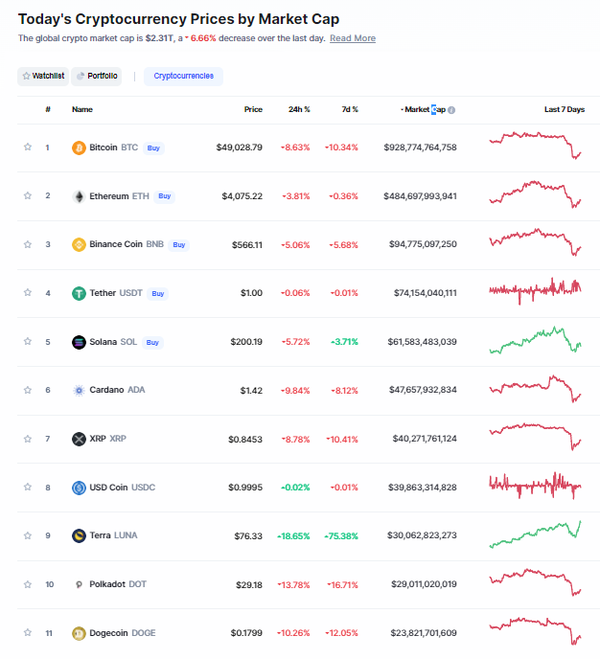The height and width of the screenshot is (659, 600).
Task: Click the Cardano logo icon
Action: point(79,390)
